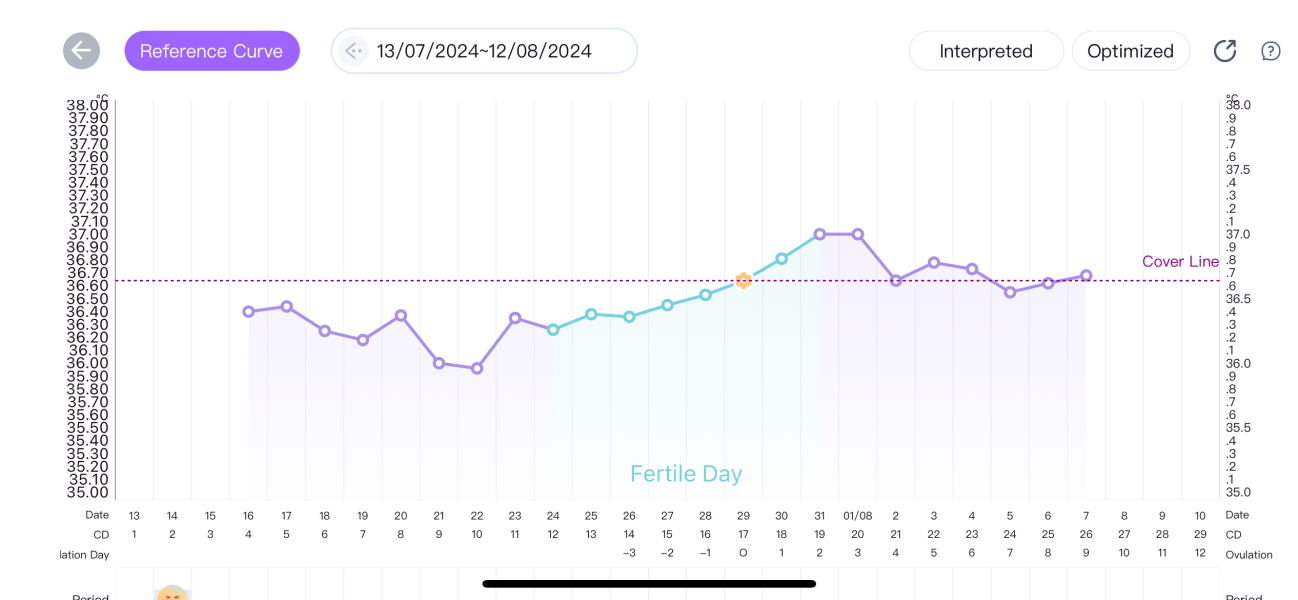Screen dimensions: 1298x600
Task: Click the back arrow navigation icon
Action: point(81,50)
